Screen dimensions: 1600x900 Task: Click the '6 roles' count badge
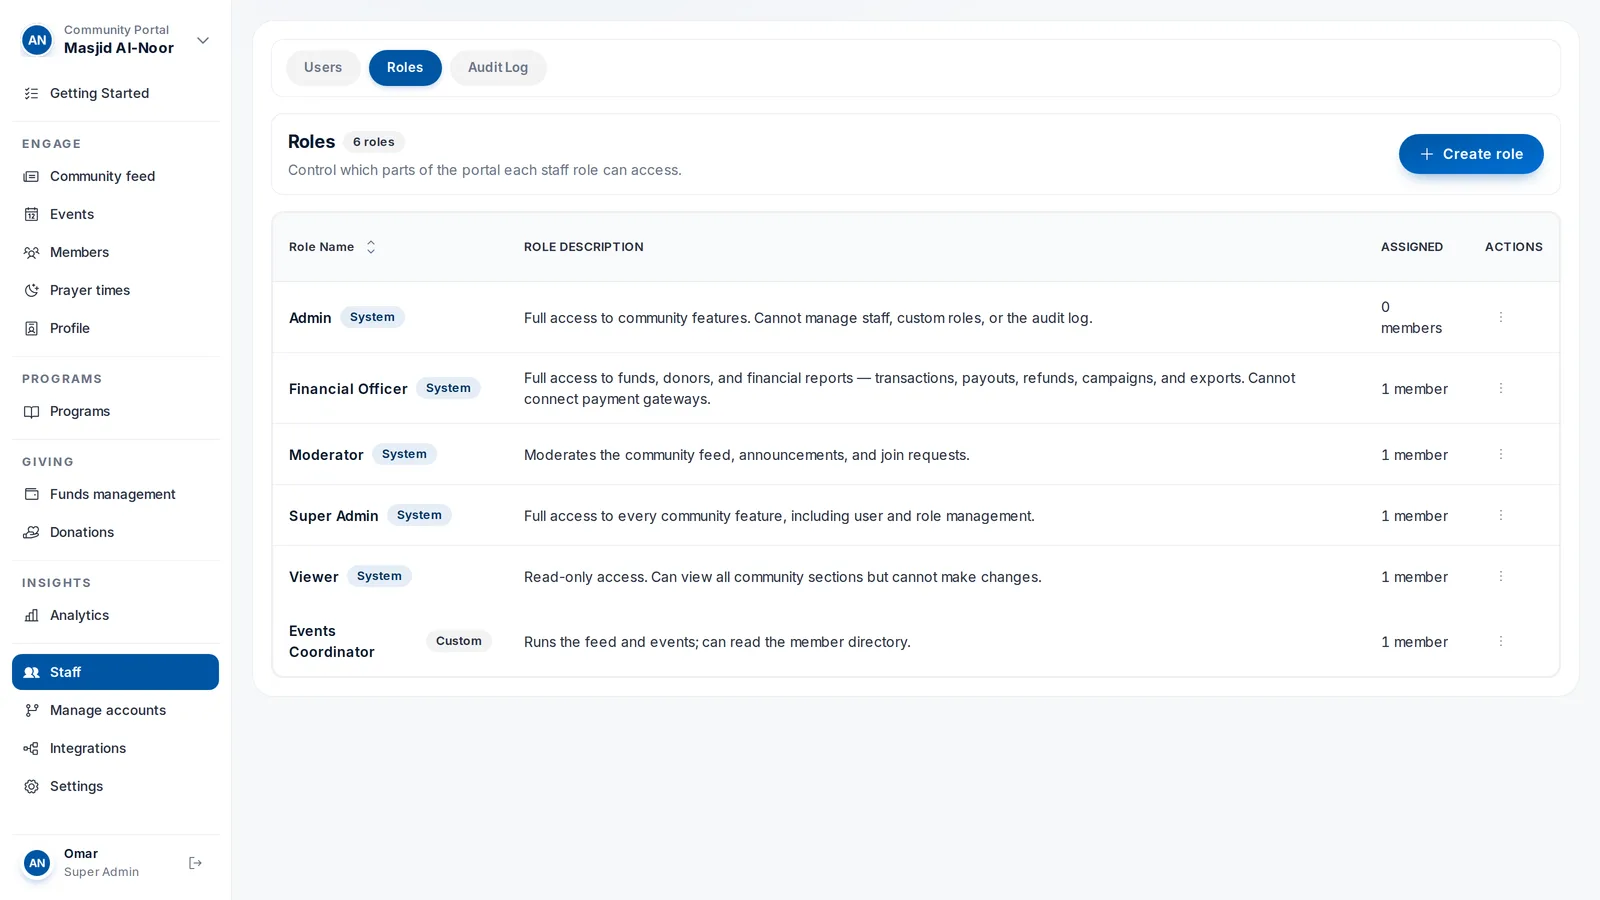(374, 142)
